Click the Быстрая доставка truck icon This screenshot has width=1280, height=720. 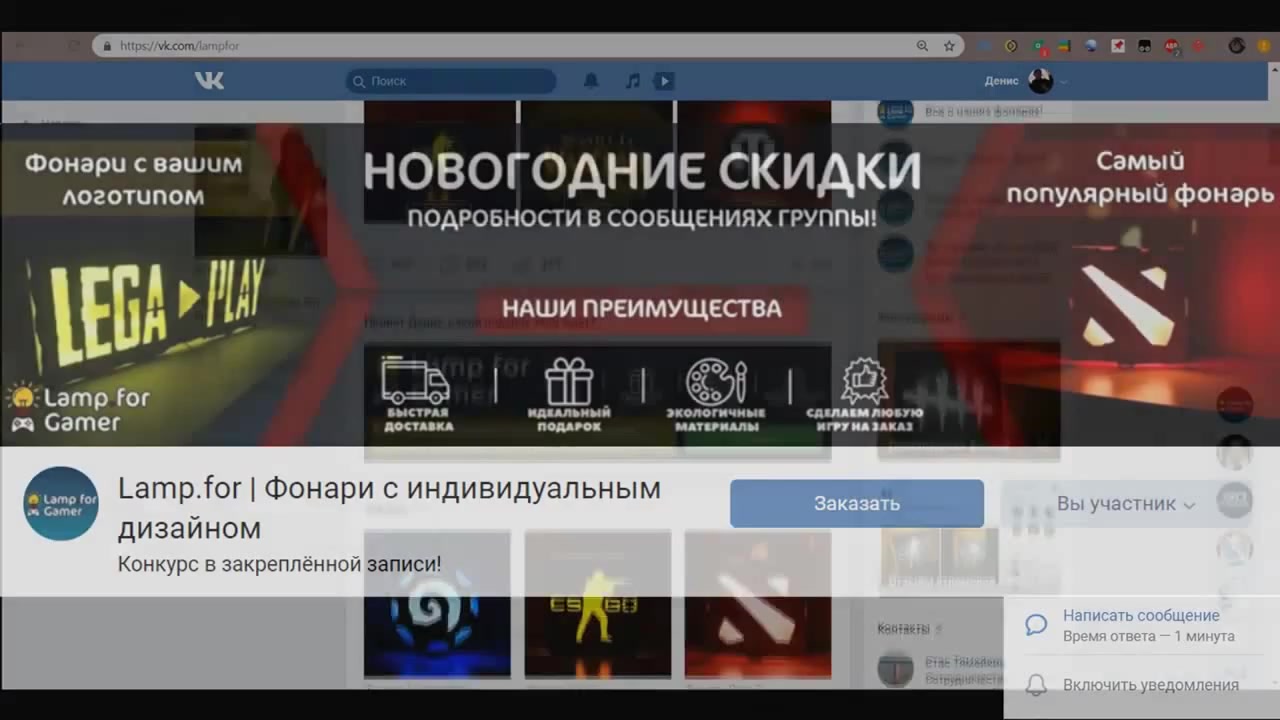416,380
